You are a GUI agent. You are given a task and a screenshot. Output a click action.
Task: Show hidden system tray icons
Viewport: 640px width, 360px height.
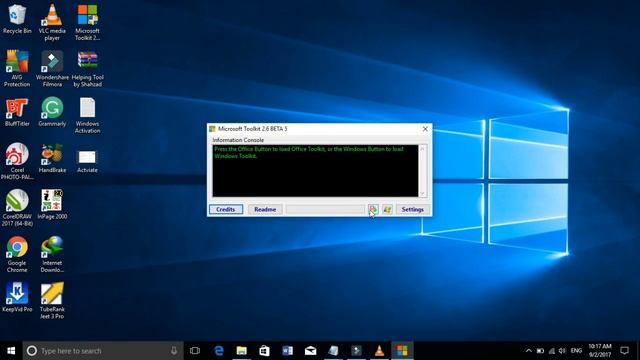(529, 351)
